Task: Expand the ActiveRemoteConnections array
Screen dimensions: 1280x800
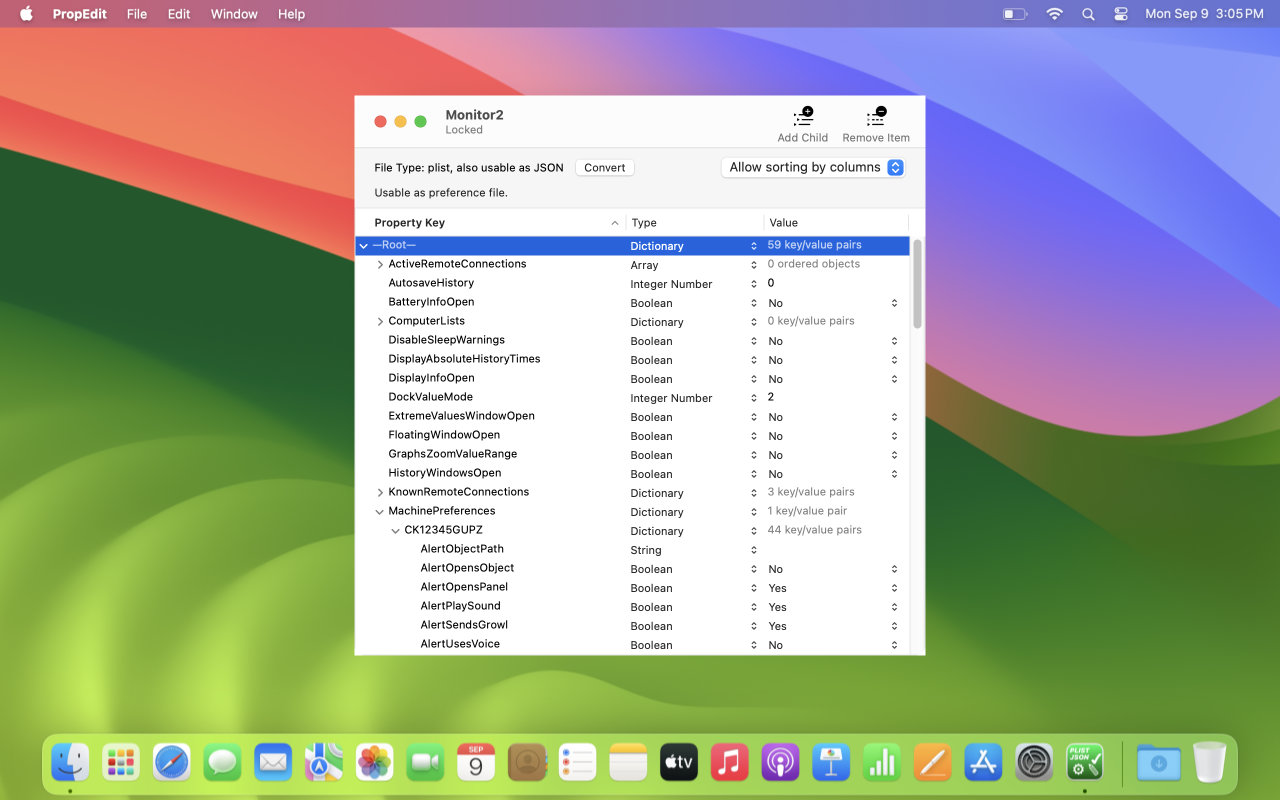Action: coord(380,265)
